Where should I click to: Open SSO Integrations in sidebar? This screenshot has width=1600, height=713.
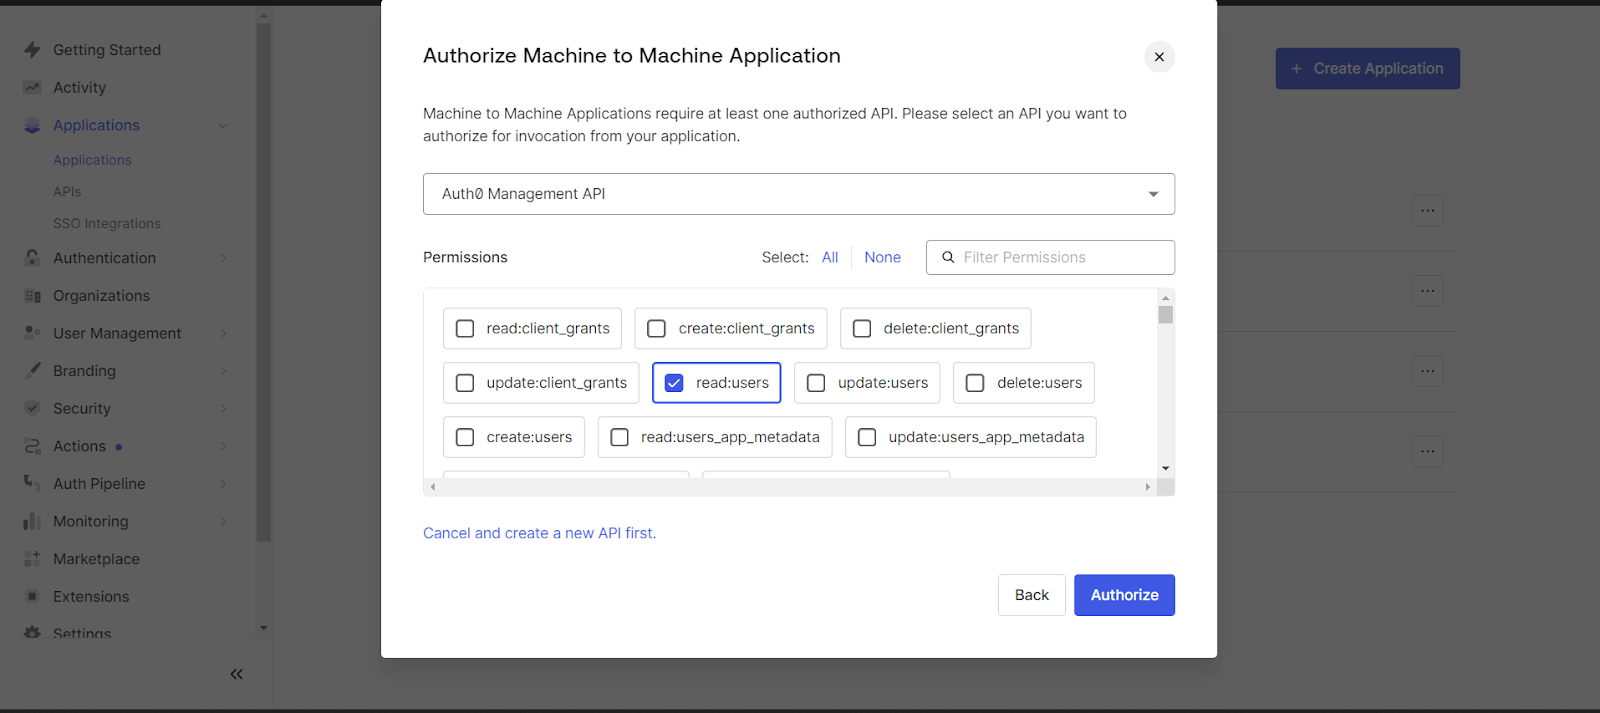coord(107,224)
